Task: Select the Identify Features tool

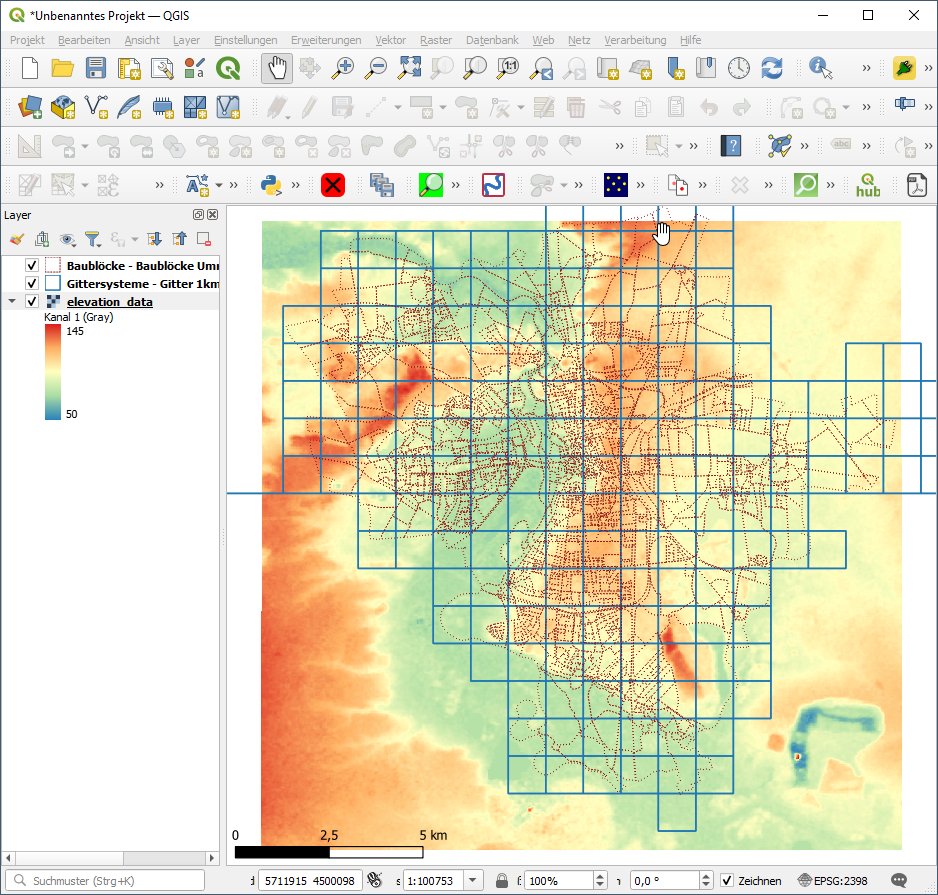Action: 820,68
